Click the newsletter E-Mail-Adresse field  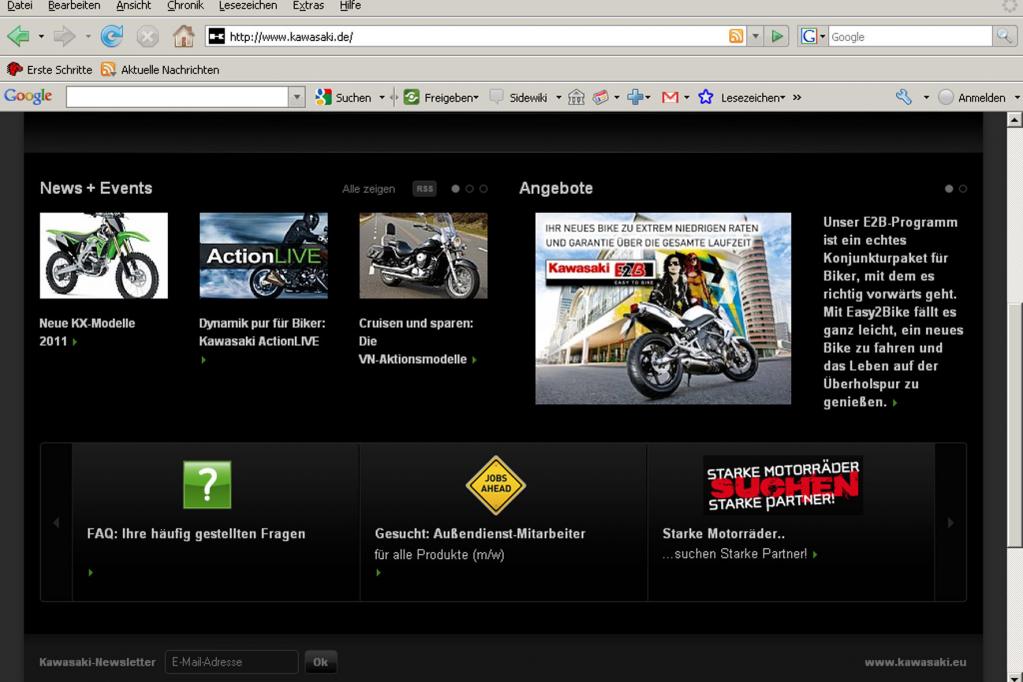[x=232, y=662]
